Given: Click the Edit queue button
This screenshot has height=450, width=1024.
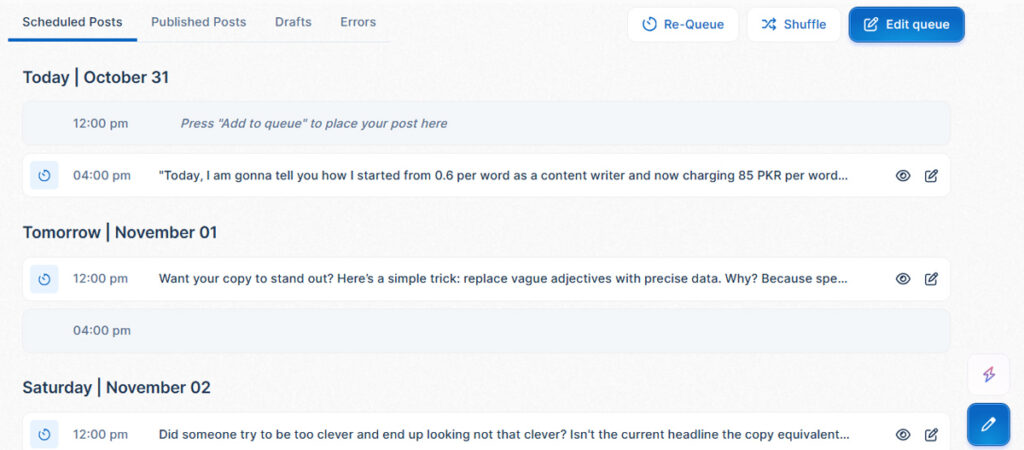Looking at the screenshot, I should (x=906, y=25).
